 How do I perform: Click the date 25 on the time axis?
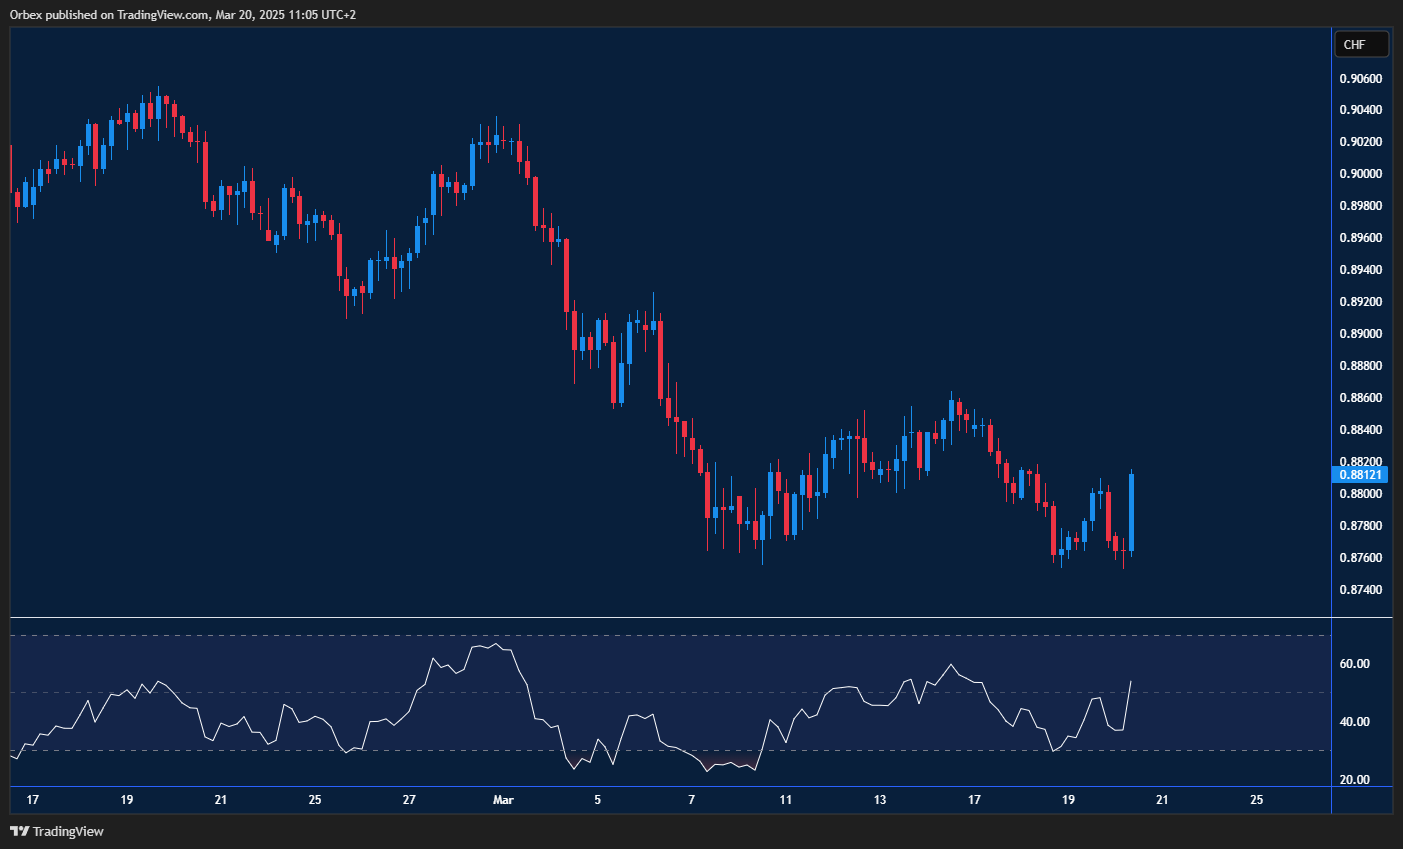[x=314, y=800]
